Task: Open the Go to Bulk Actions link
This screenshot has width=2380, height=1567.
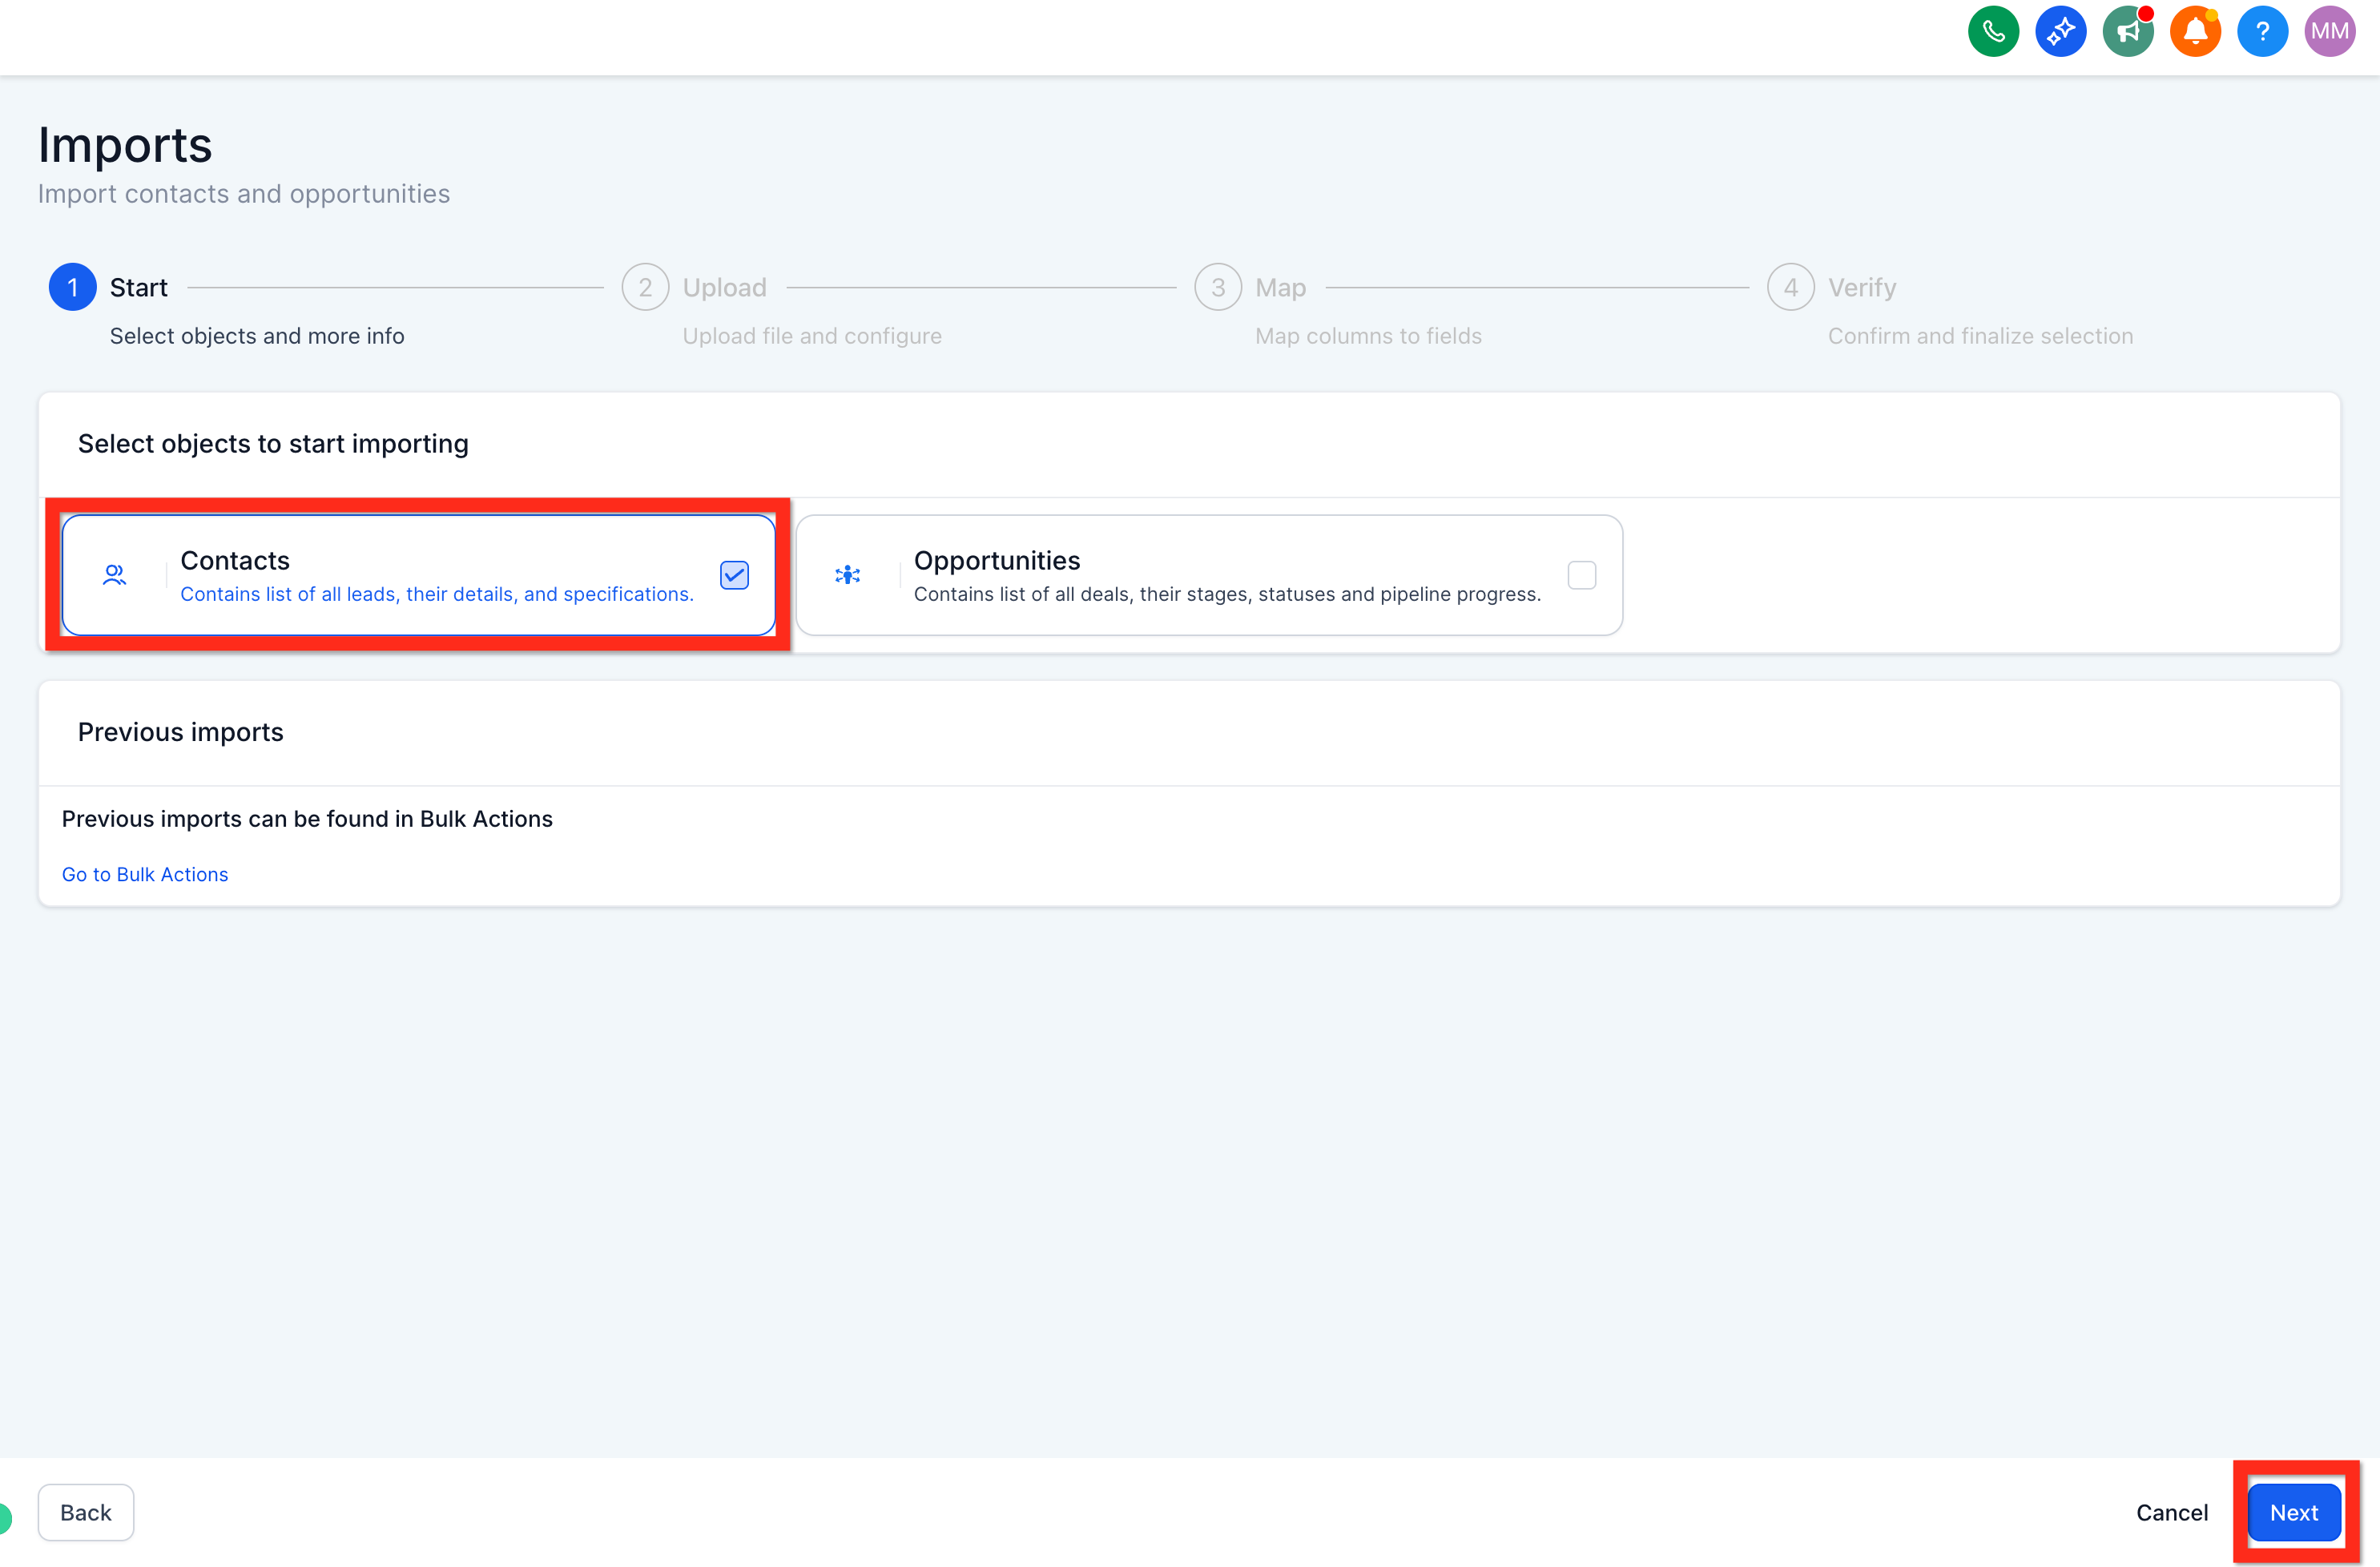Action: coord(145,874)
